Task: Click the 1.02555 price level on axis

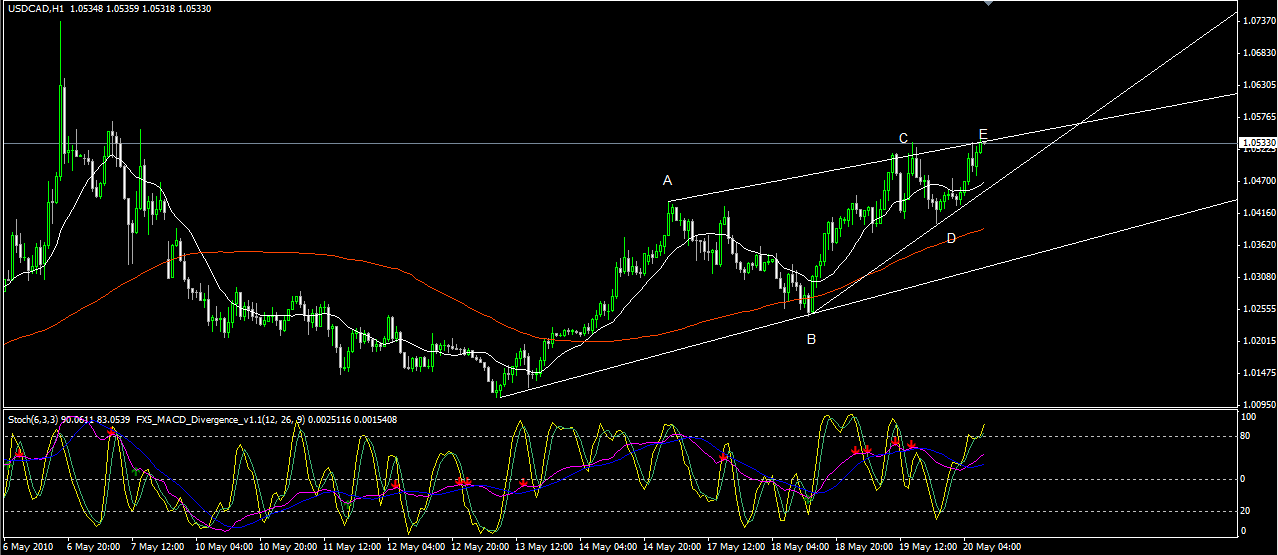Action: point(1258,308)
